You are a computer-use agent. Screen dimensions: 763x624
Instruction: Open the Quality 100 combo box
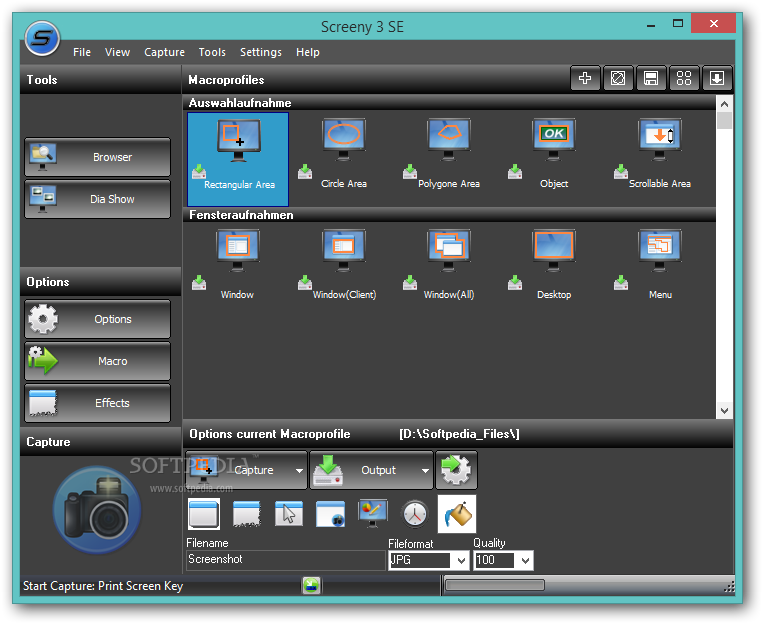coord(503,560)
